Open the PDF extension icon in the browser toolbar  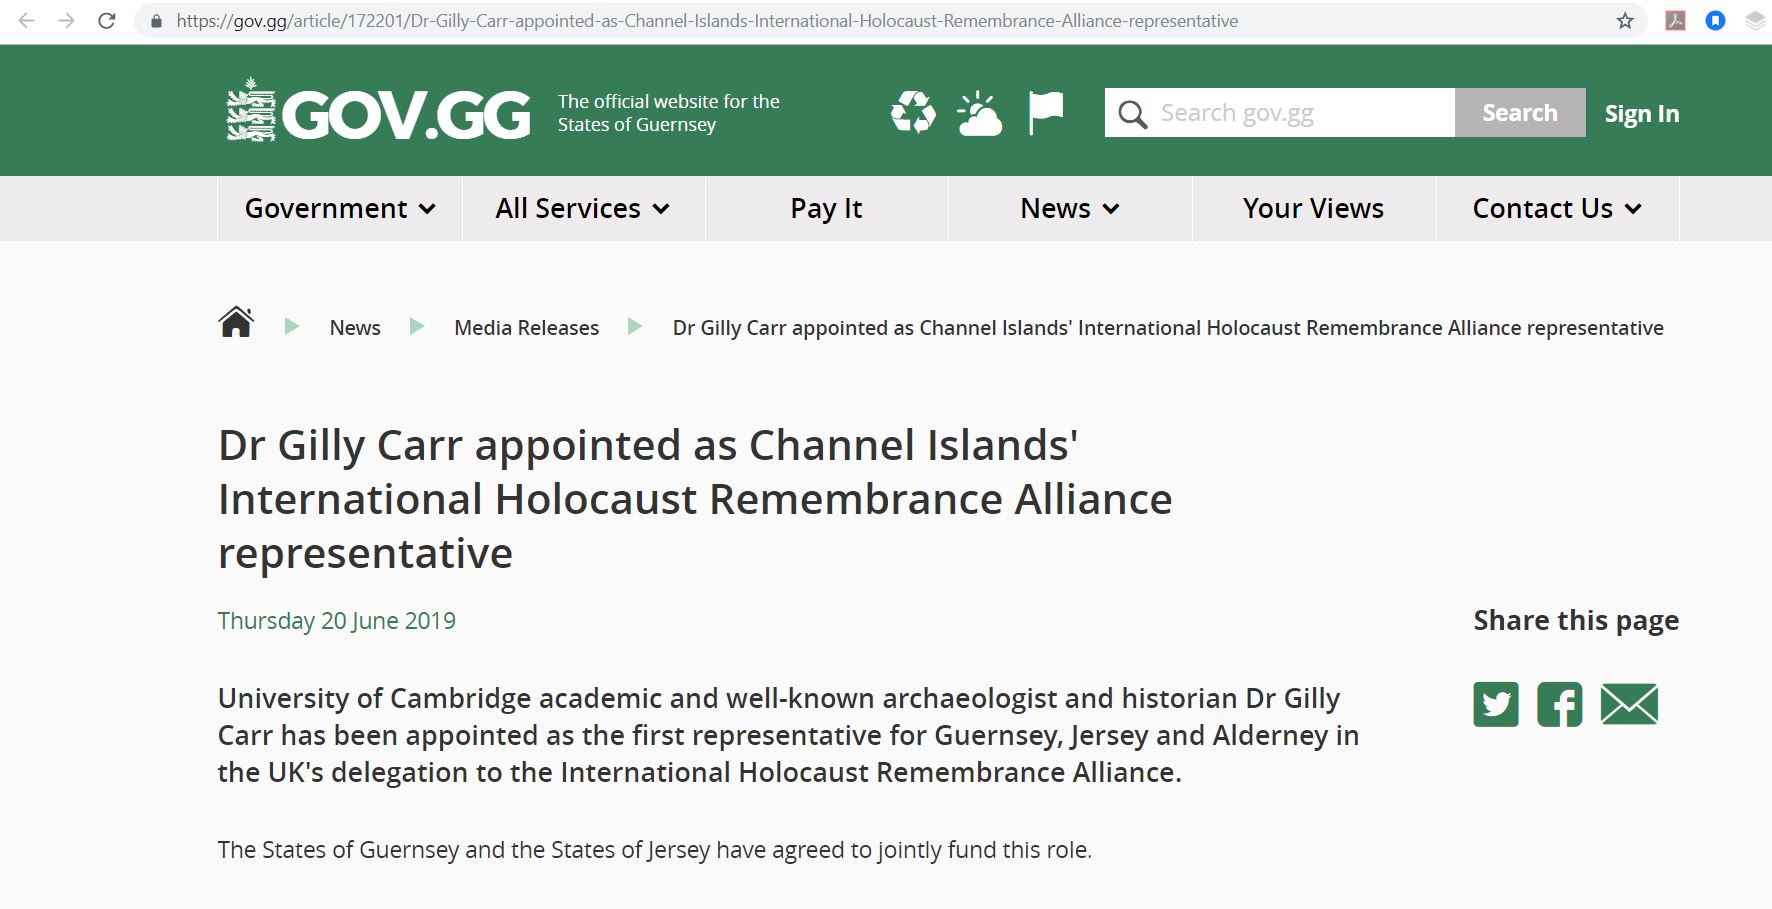point(1675,20)
